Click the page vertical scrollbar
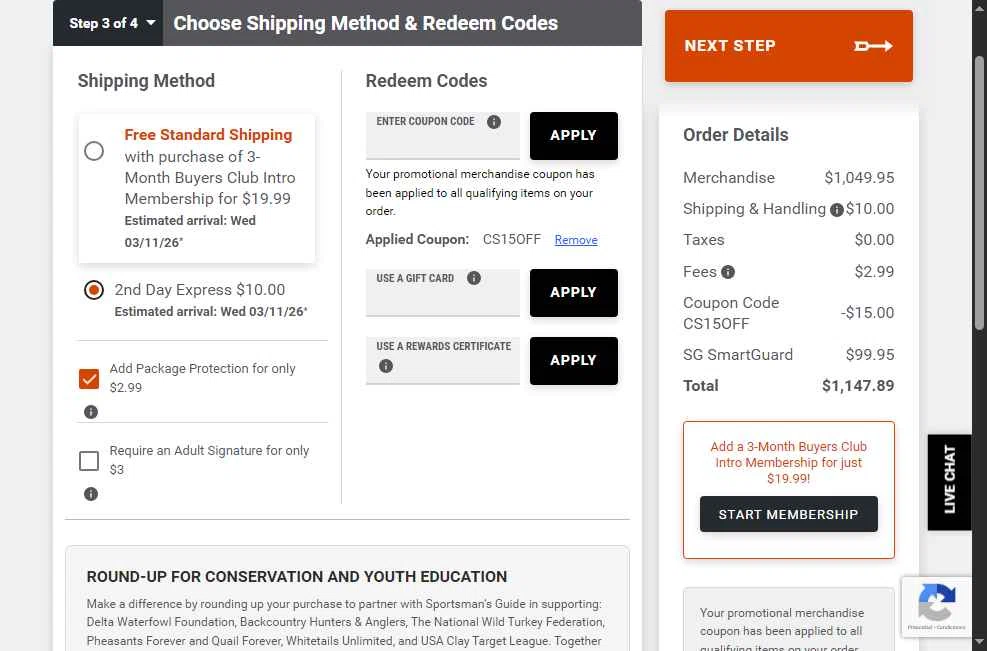This screenshot has height=651, width=987. pos(980,200)
